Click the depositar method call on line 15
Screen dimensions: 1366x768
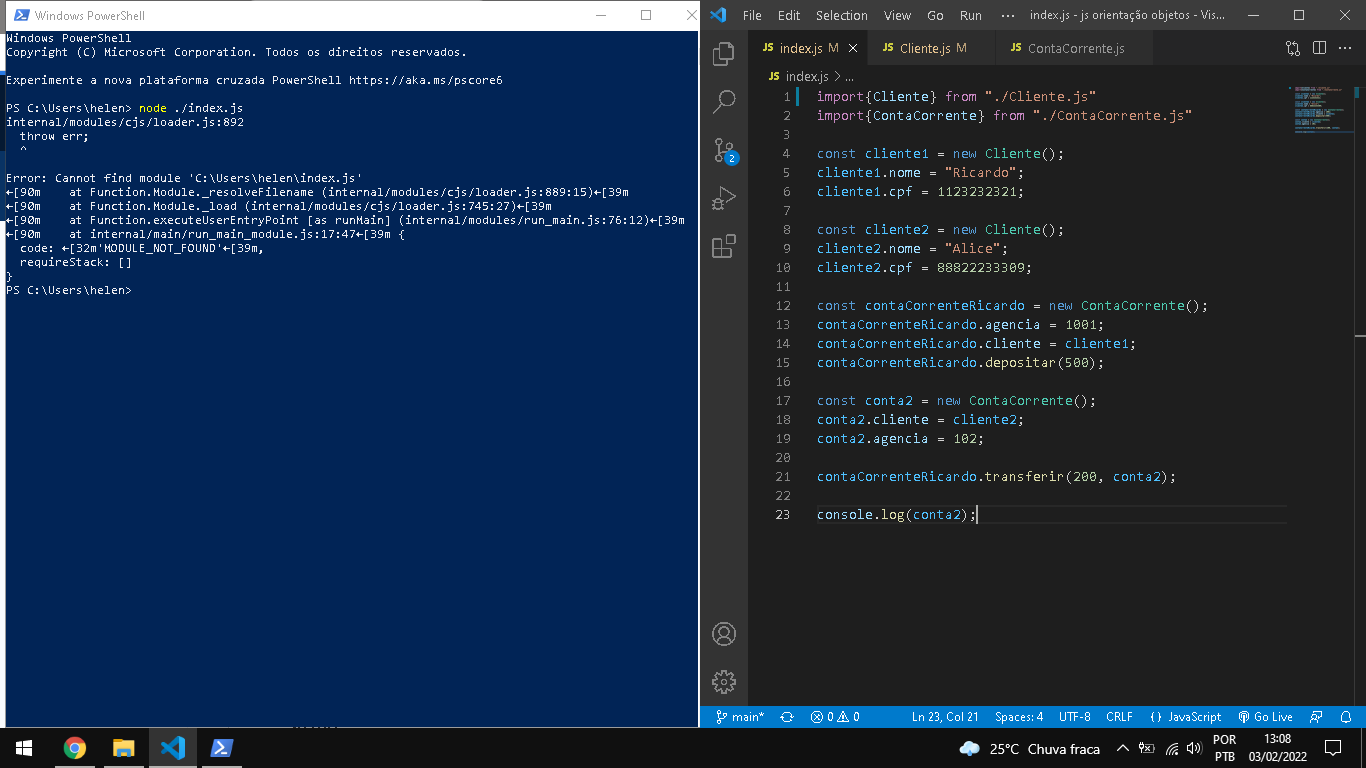tap(1020, 363)
